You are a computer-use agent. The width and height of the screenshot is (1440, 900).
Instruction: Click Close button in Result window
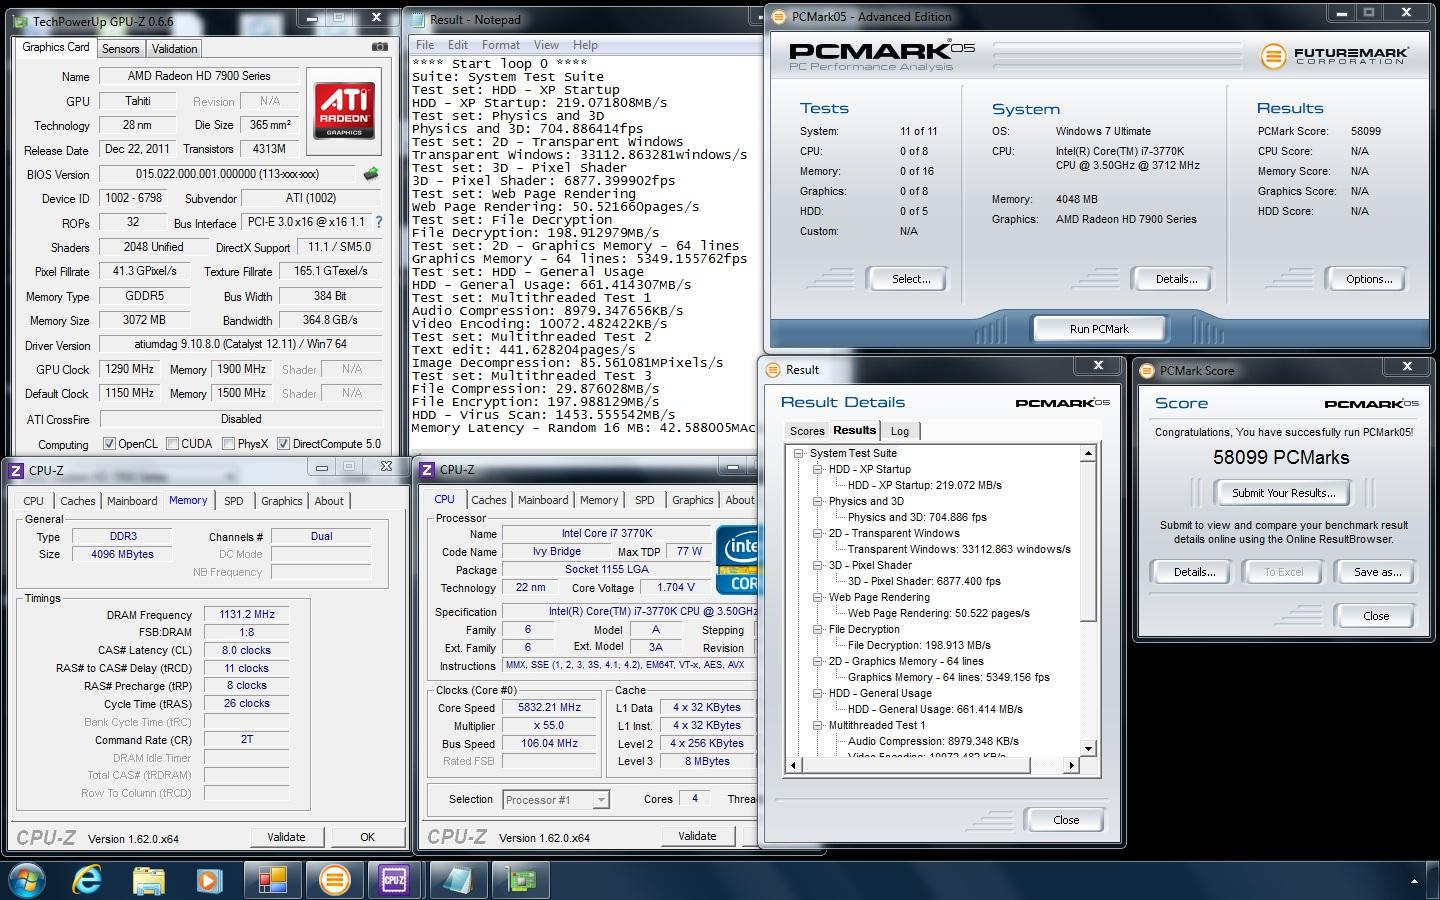tap(1065, 820)
